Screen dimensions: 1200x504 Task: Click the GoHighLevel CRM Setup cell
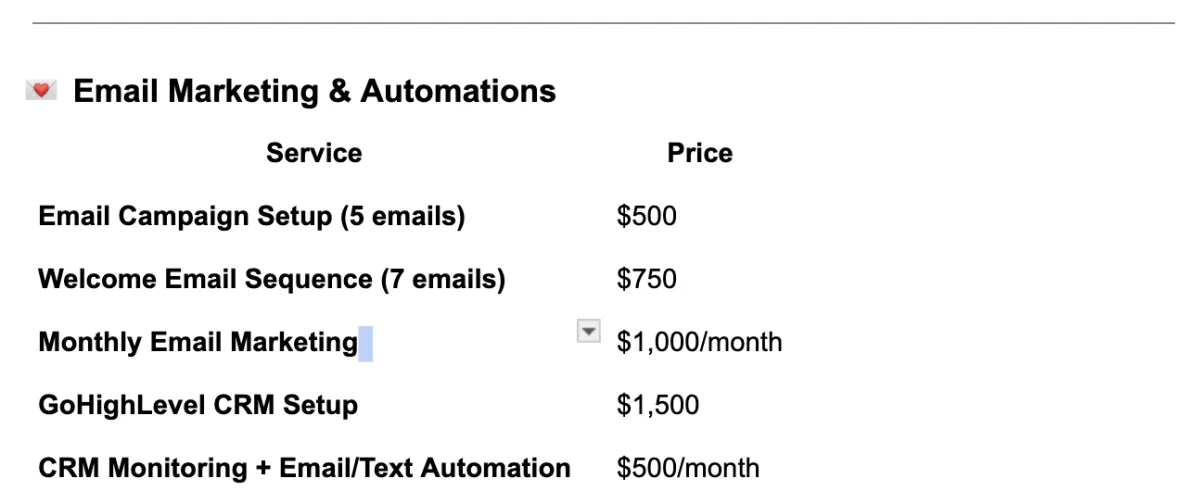(x=198, y=405)
